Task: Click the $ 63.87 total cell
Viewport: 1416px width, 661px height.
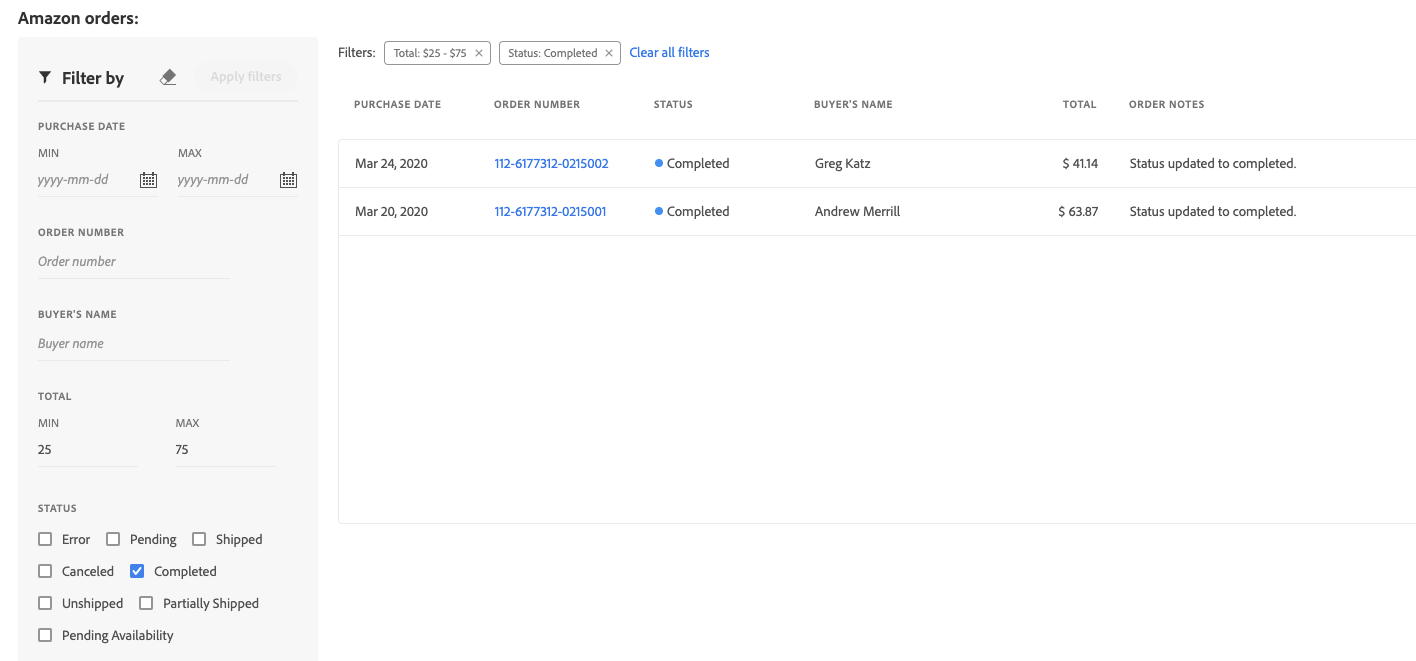Action: (x=1078, y=211)
